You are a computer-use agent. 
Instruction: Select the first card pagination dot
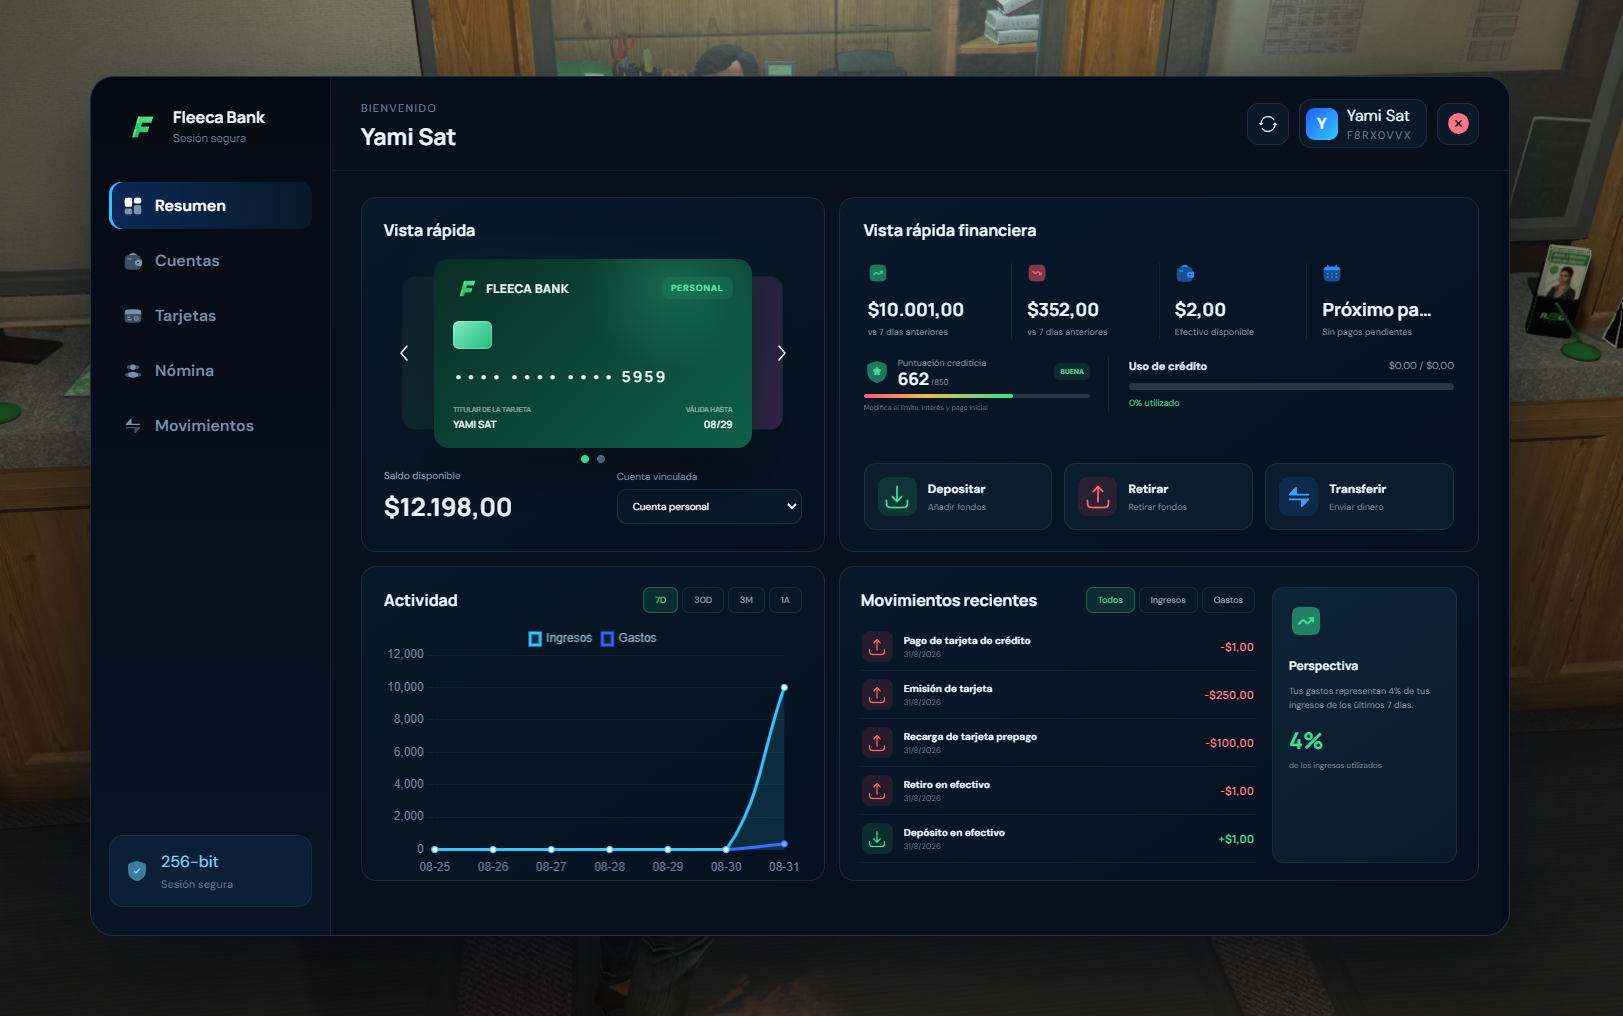(x=585, y=459)
